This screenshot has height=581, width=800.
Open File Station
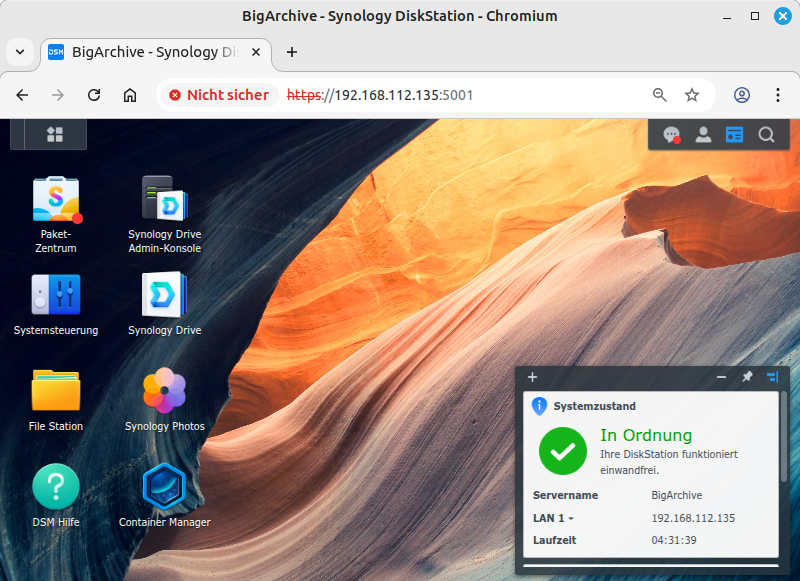(56, 391)
